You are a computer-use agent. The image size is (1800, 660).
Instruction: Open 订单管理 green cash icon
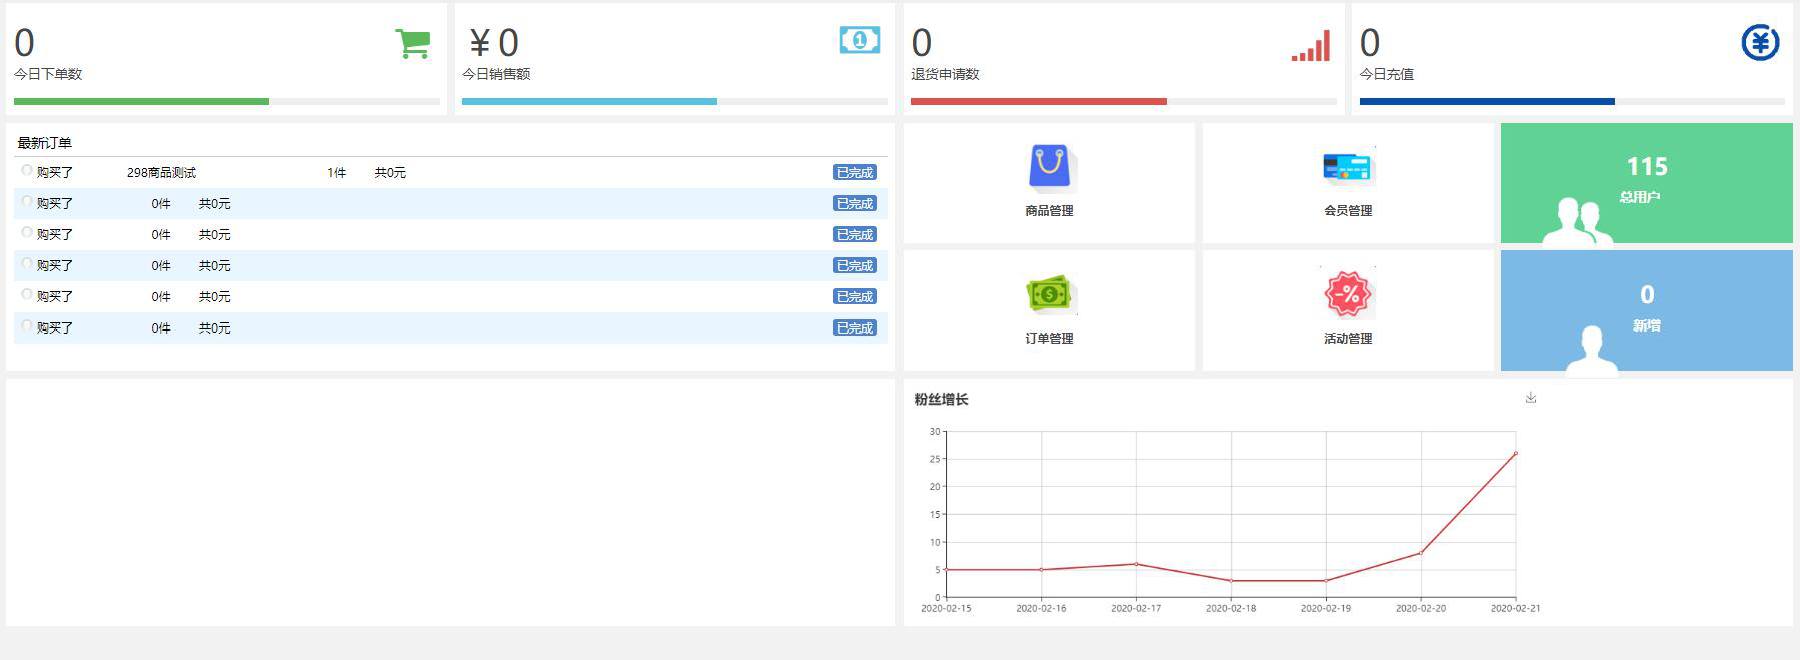coord(1049,294)
